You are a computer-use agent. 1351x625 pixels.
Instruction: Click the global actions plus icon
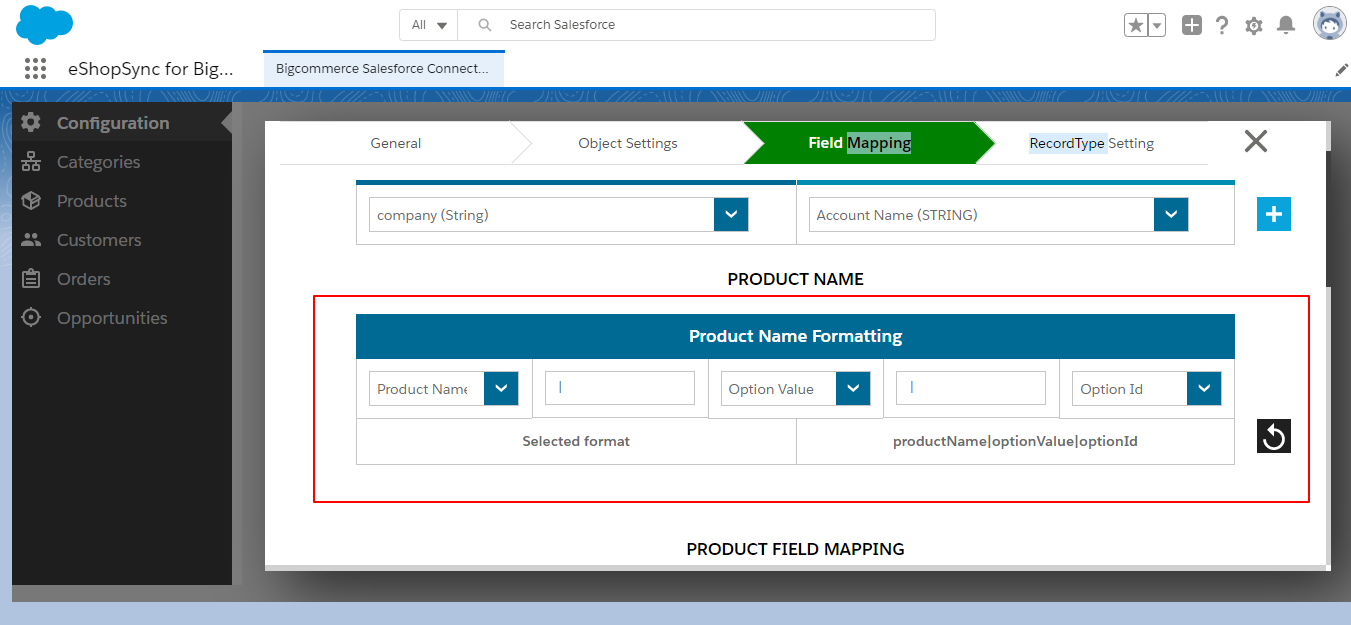click(x=1191, y=26)
